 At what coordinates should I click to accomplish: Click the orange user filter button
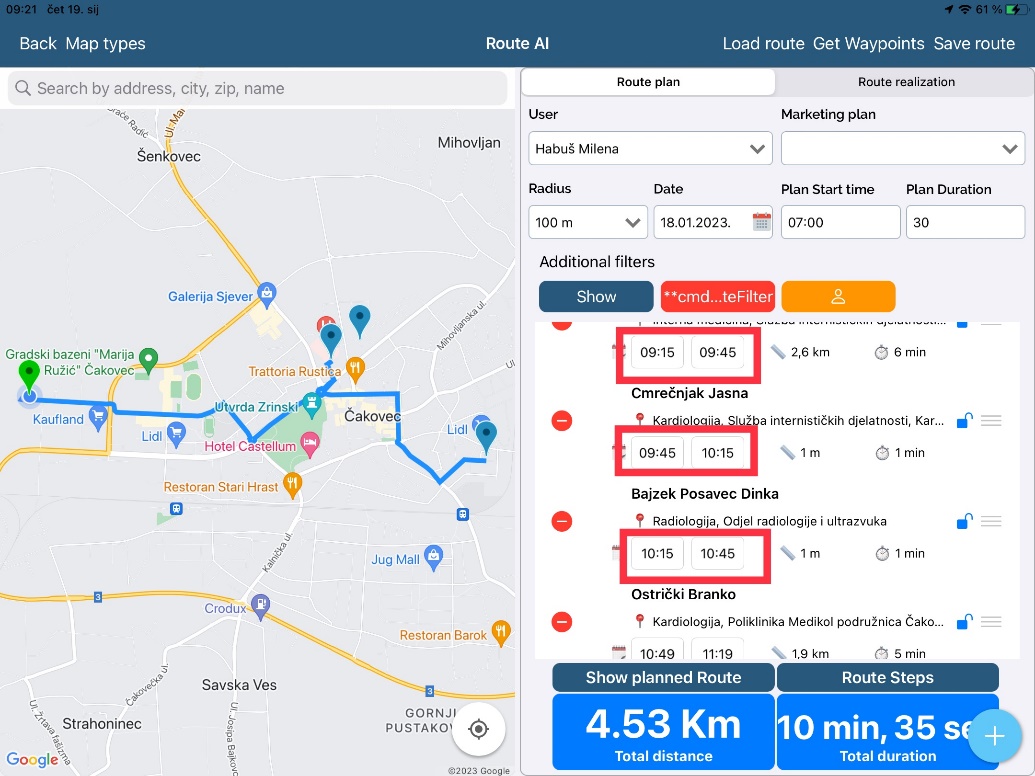tap(838, 296)
